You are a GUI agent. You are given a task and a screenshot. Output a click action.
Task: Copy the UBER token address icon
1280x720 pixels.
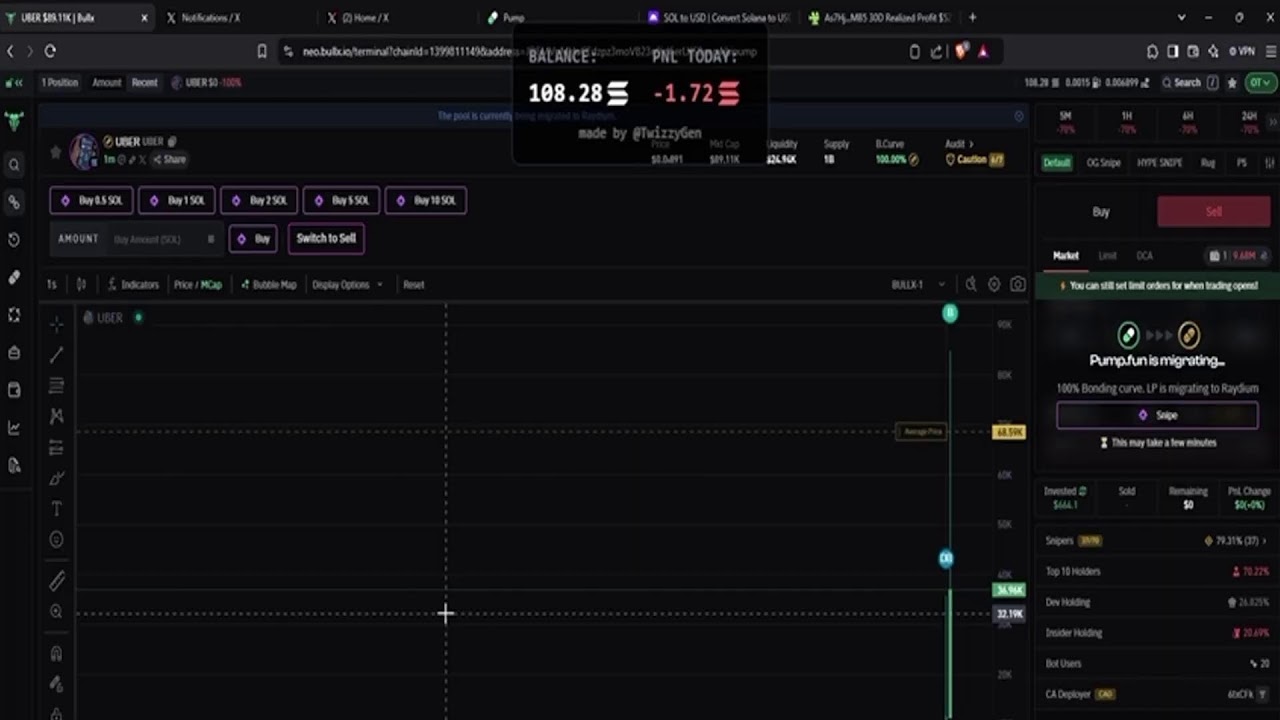[172, 142]
